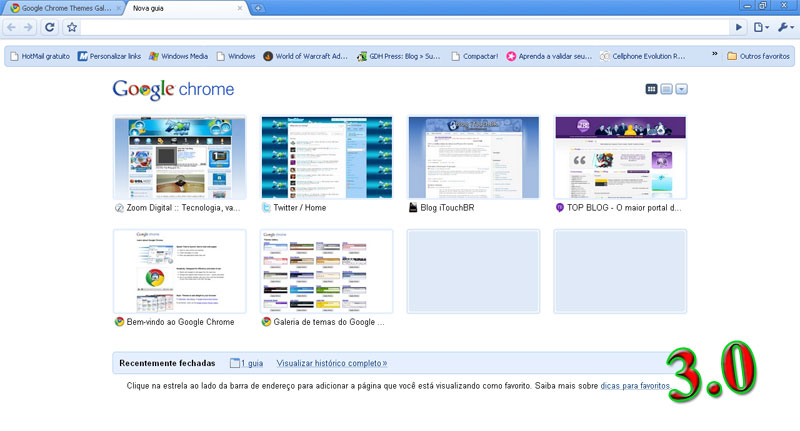Open the page menu dropdown

click(x=761, y=28)
